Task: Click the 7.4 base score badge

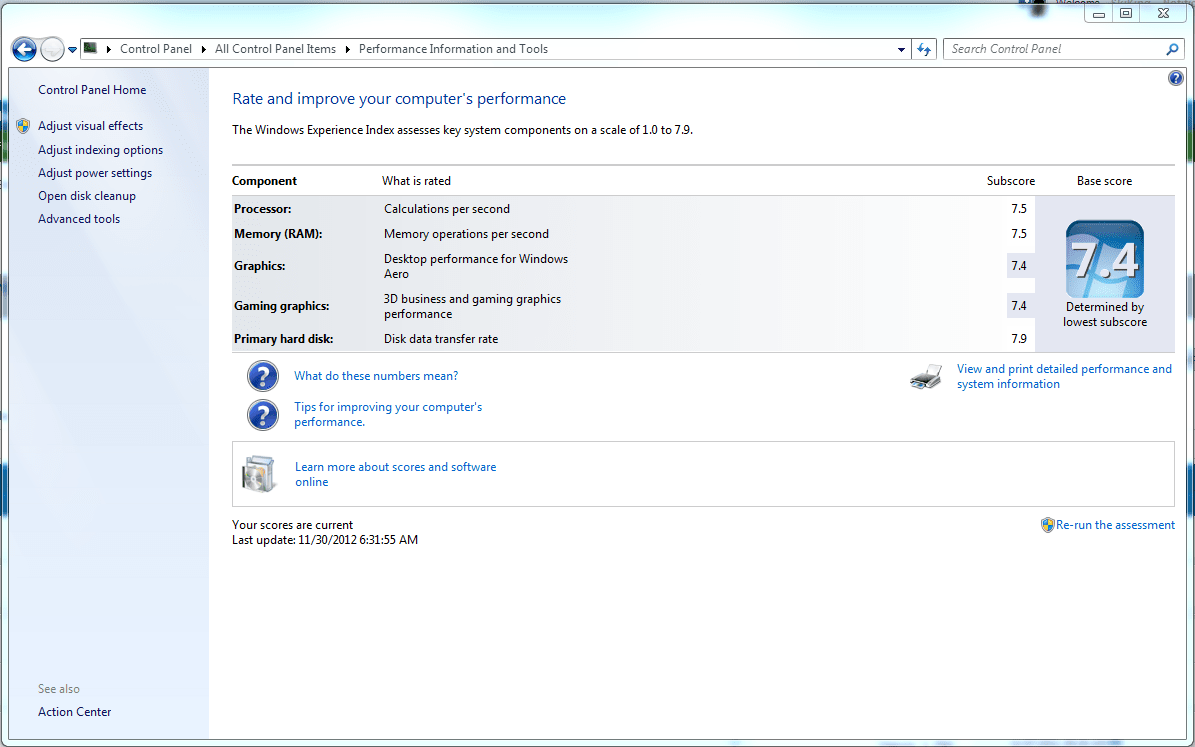Action: (1104, 259)
